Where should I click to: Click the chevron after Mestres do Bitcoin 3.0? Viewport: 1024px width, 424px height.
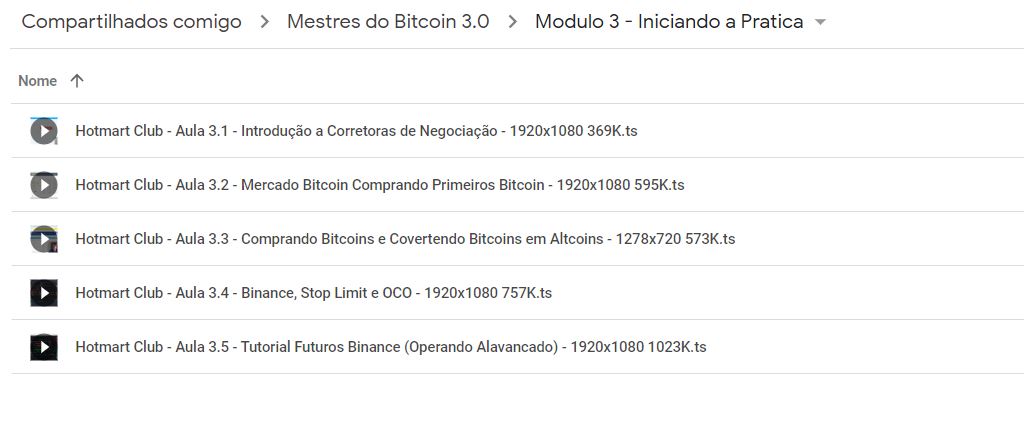coord(512,22)
